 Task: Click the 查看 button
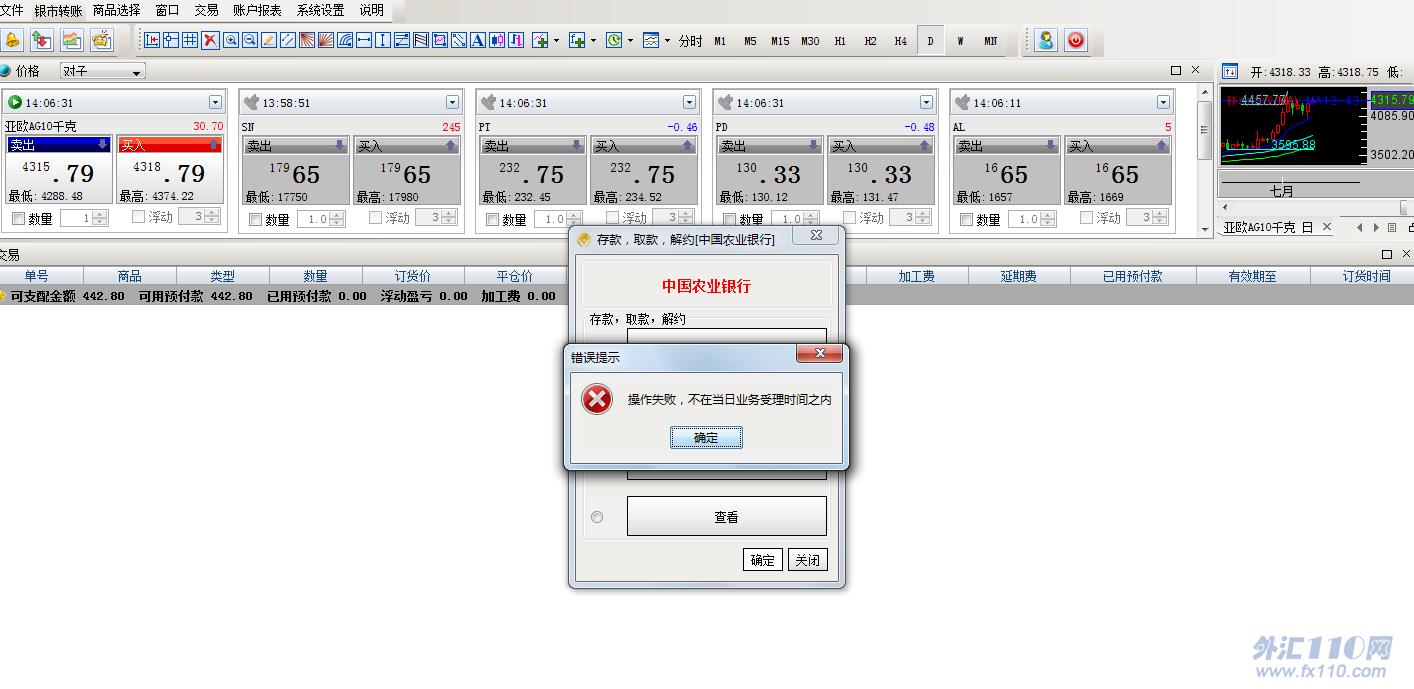(727, 517)
